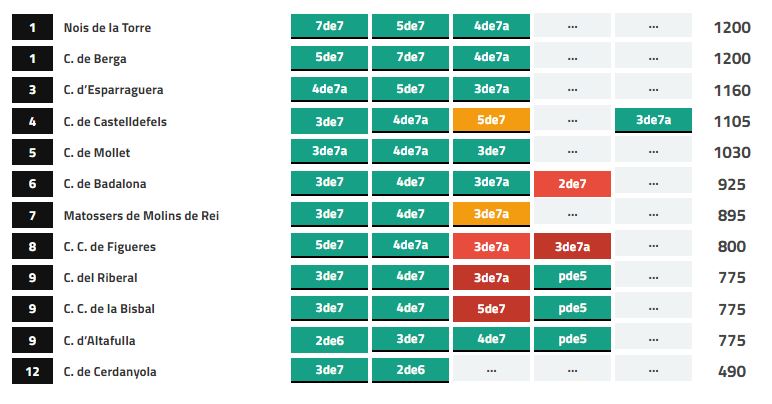Open Matossers de Molins de Rei entry

pyautogui.click(x=141, y=216)
